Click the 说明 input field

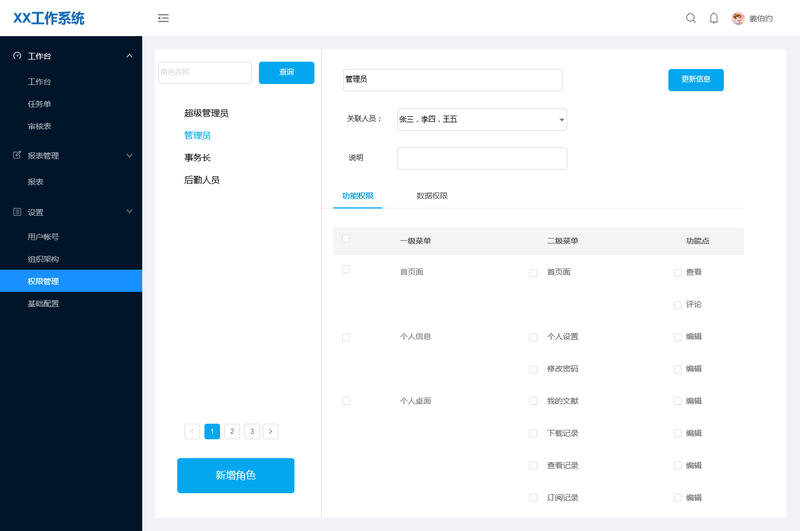482,158
